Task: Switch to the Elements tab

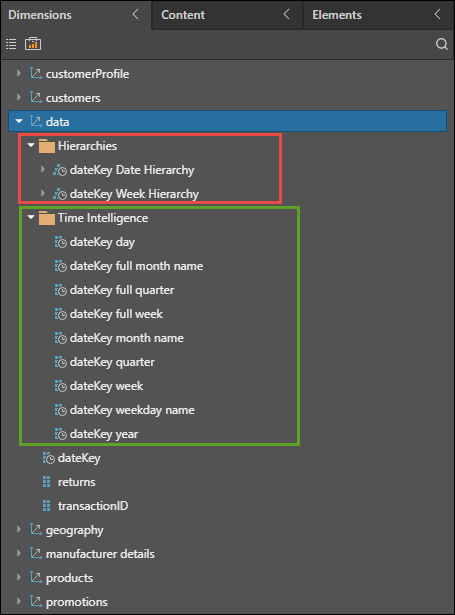Action: click(337, 15)
